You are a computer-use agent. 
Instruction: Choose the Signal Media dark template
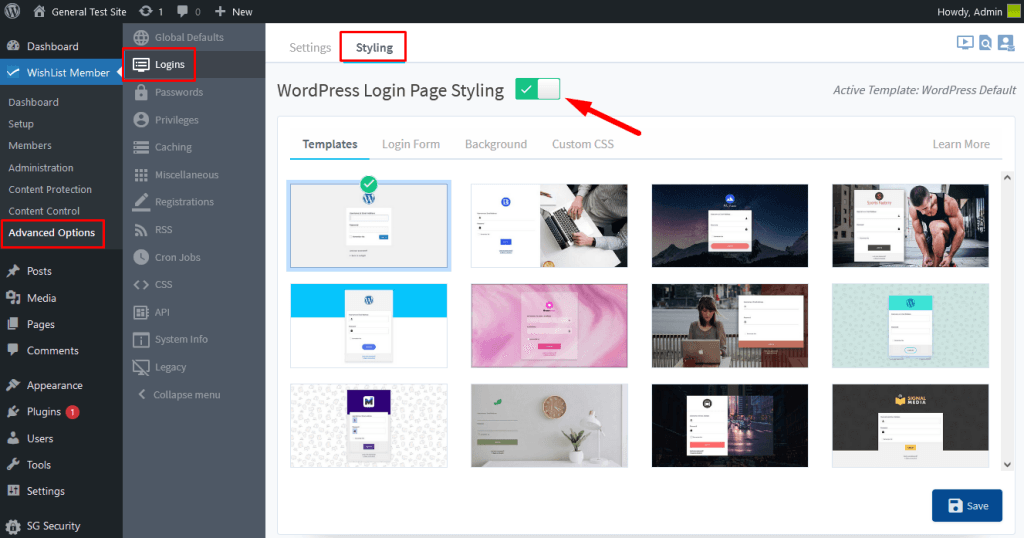click(910, 426)
